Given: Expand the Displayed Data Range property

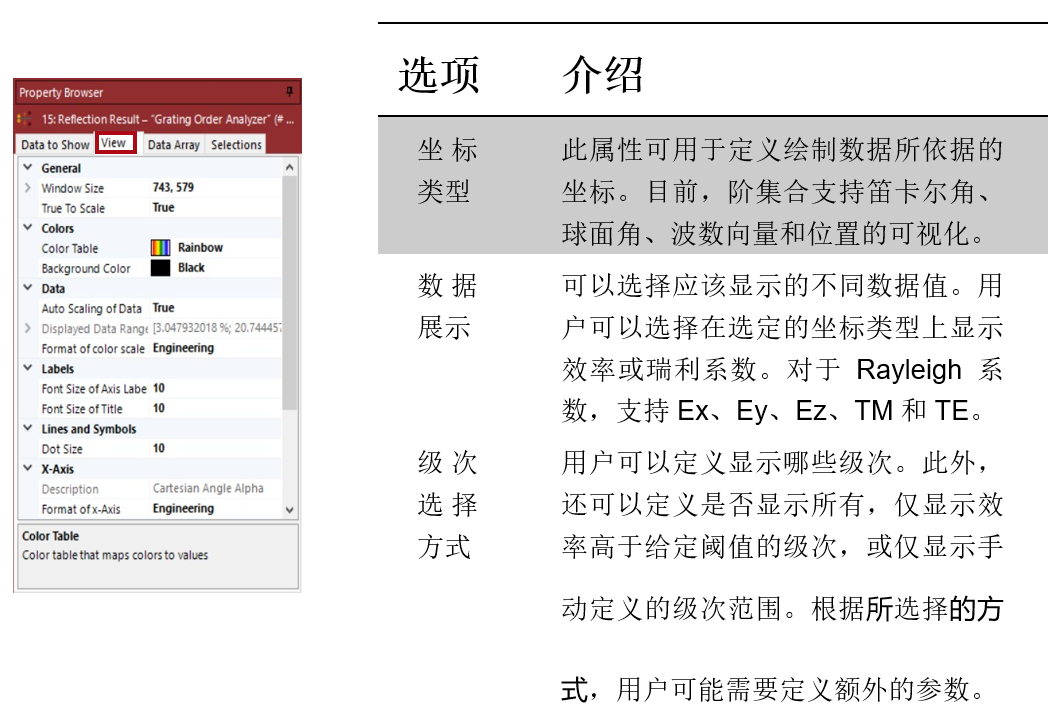Looking at the screenshot, I should (28, 328).
